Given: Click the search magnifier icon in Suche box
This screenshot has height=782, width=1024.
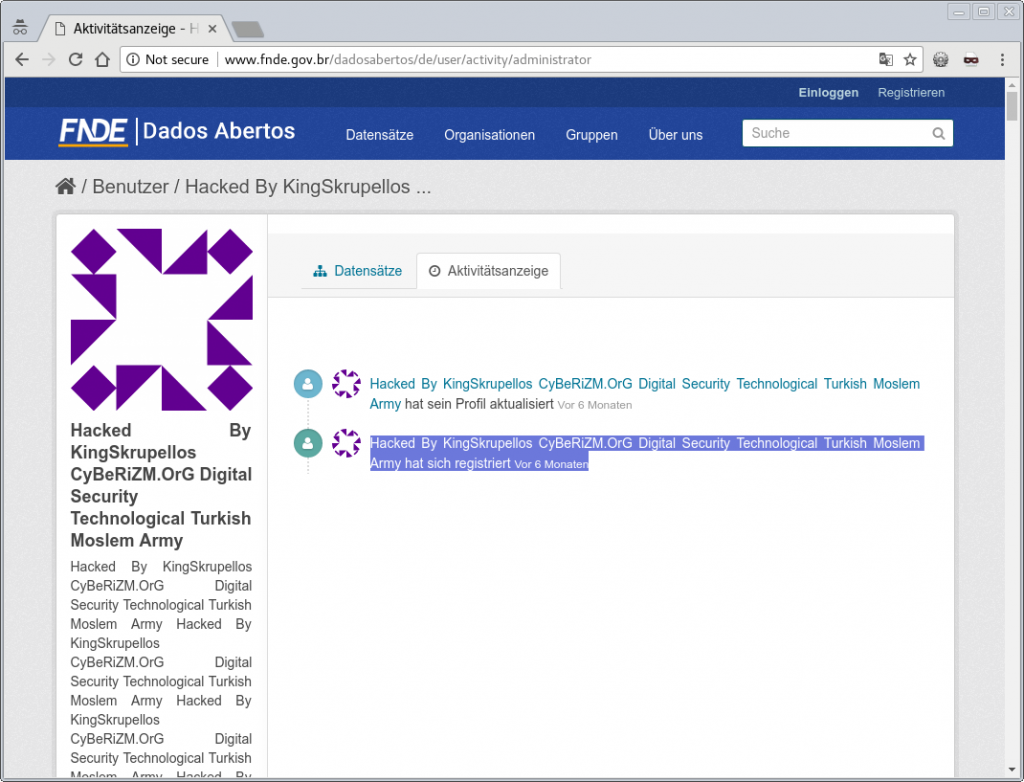Looking at the screenshot, I should (938, 133).
